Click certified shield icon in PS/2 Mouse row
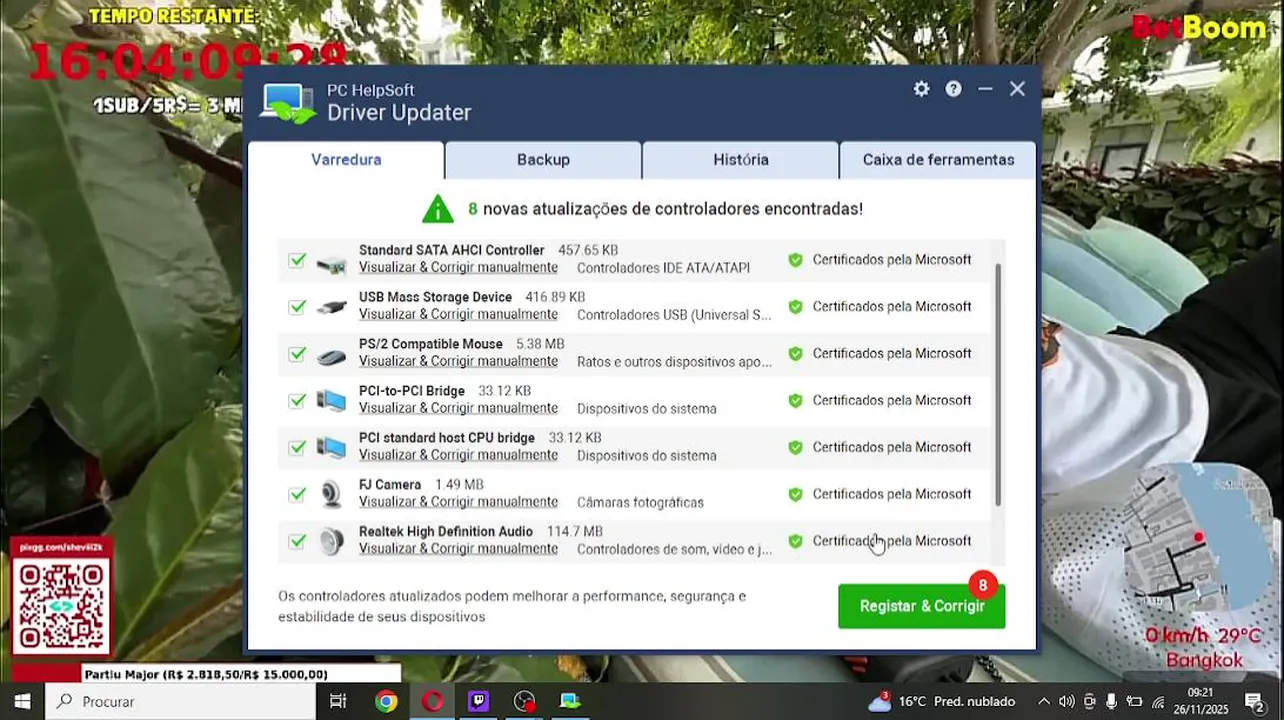Viewport: 1284px width, 720px height. coord(795,354)
